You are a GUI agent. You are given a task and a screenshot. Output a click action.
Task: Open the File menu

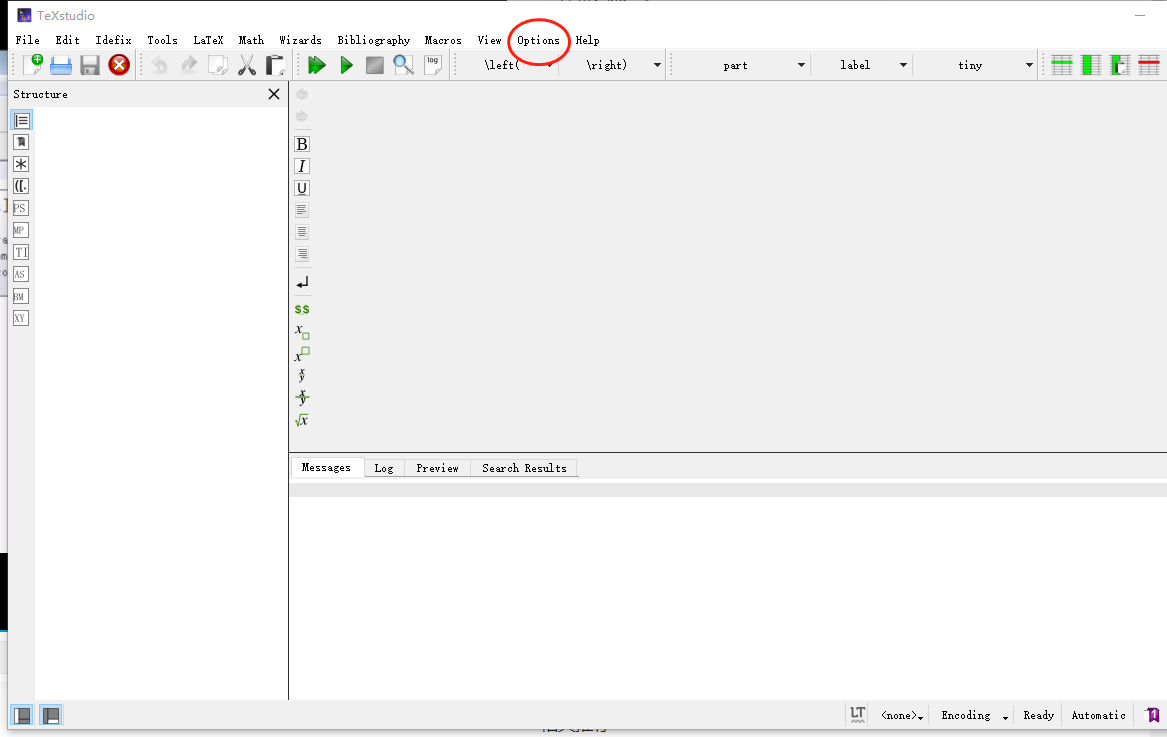pyautogui.click(x=28, y=40)
